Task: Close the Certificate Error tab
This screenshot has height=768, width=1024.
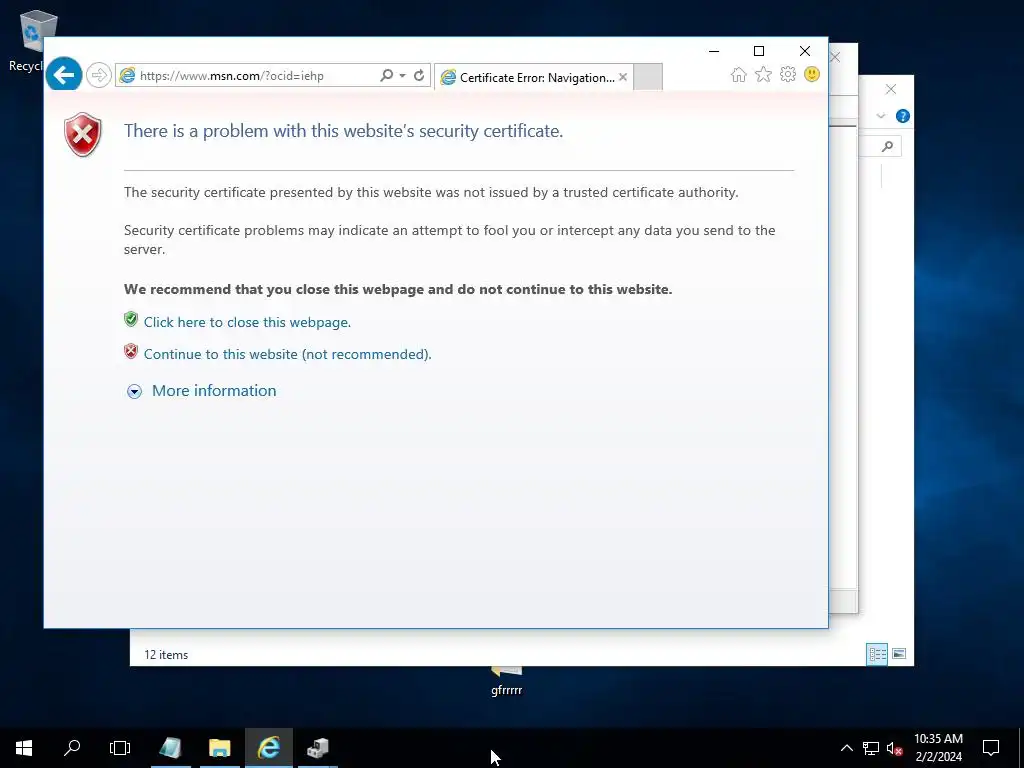Action: (623, 77)
